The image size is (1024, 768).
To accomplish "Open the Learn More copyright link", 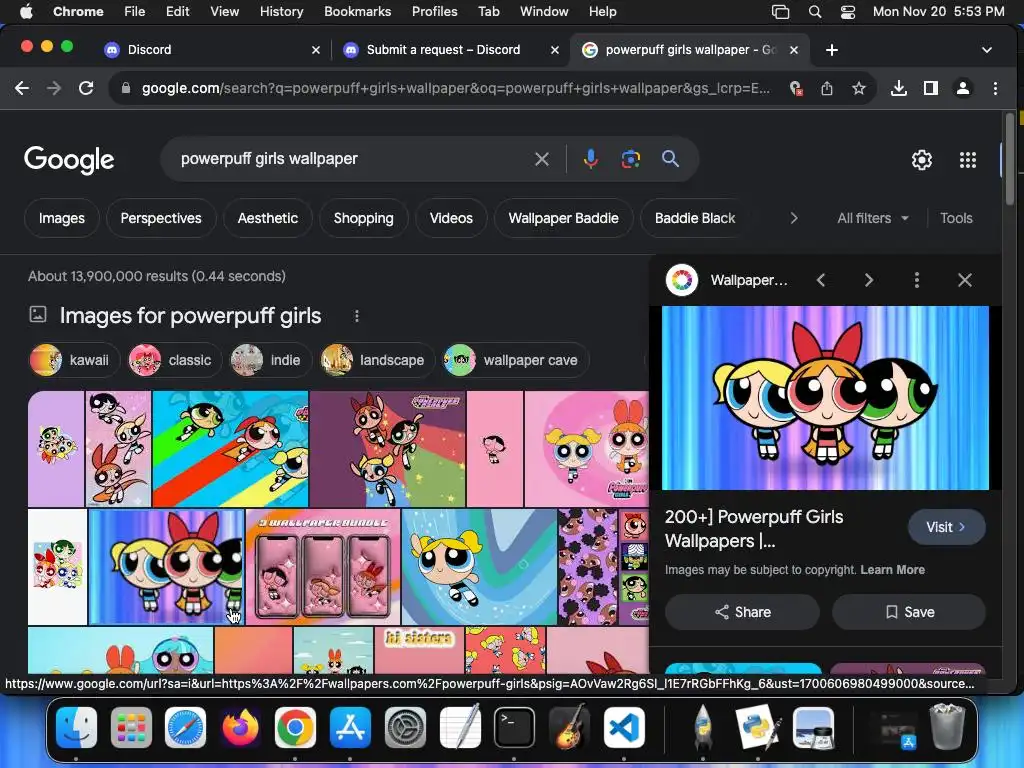I will tap(892, 569).
